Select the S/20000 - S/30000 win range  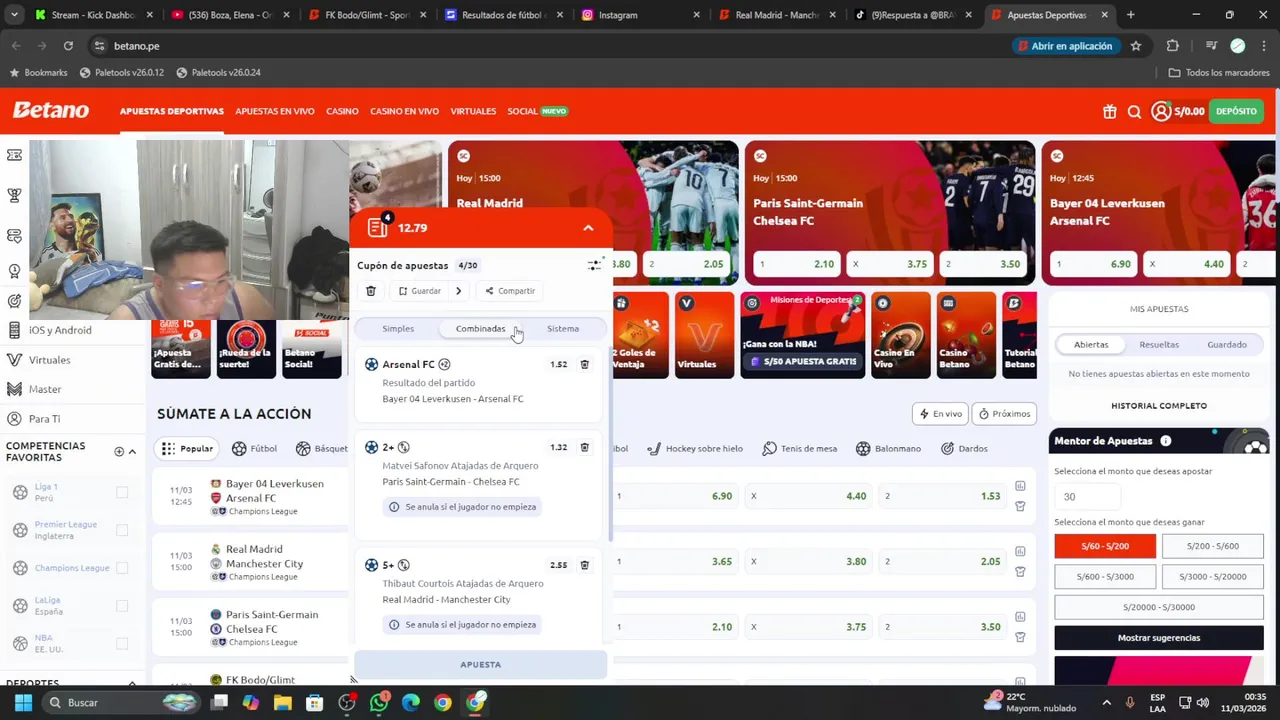click(x=1159, y=607)
